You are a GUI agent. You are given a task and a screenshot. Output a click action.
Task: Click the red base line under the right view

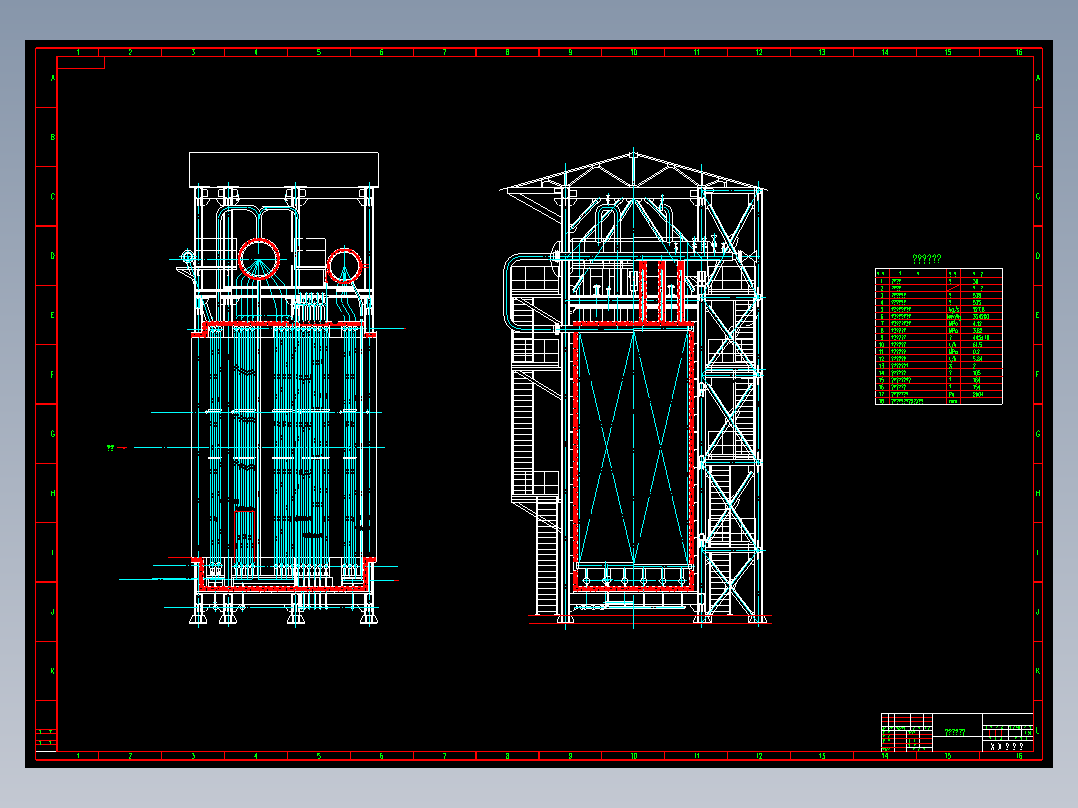click(x=650, y=624)
